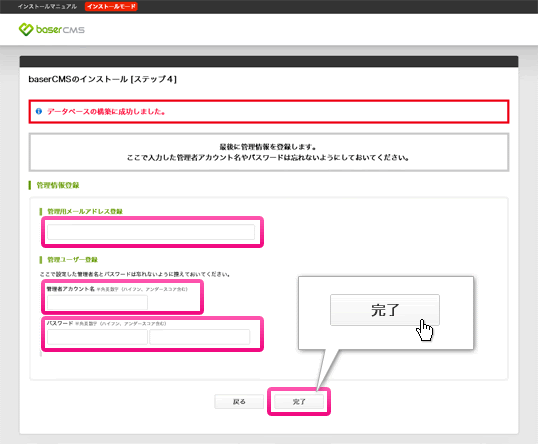Click the 管理情報登録 section heading
Image resolution: width=538 pixels, height=444 pixels.
tap(58, 185)
